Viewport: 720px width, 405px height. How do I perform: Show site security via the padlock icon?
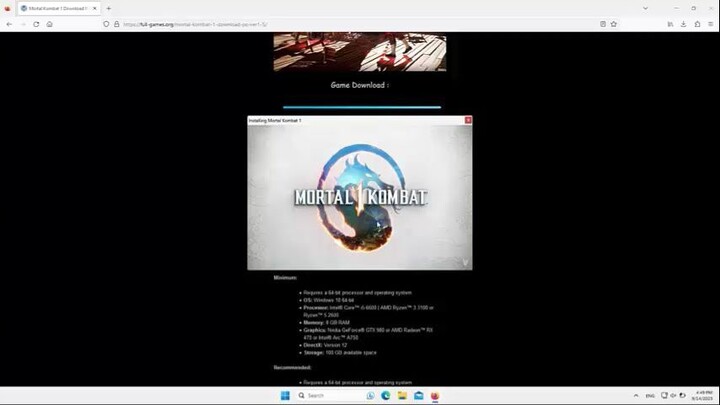(117, 24)
